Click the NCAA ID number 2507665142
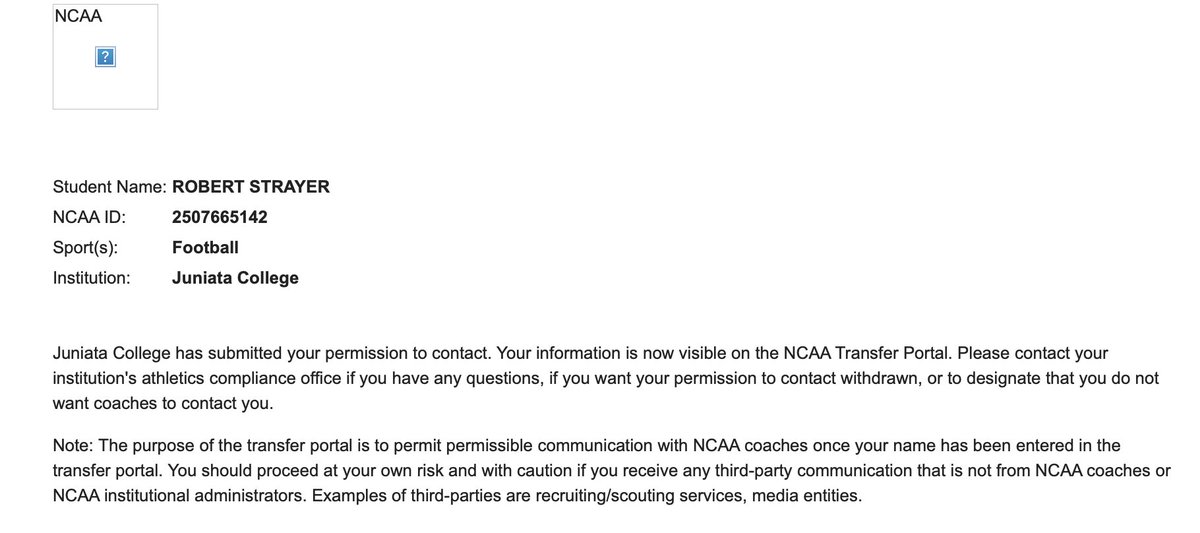The image size is (1200, 533). [219, 217]
